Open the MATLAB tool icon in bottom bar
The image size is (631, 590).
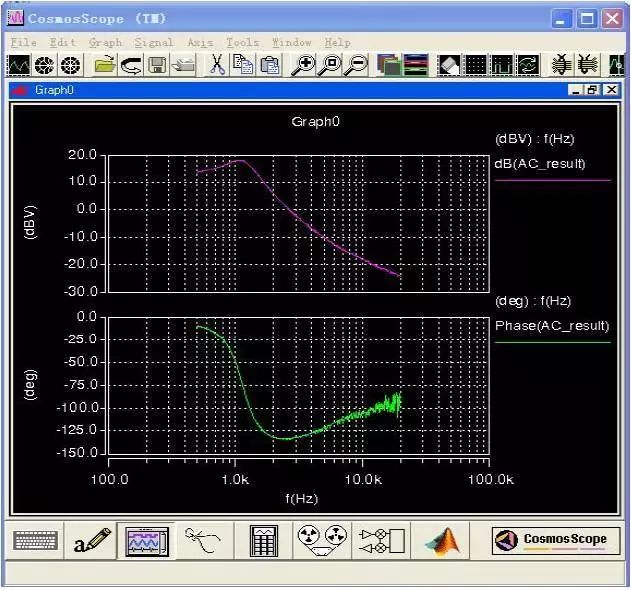pyautogui.click(x=442, y=540)
